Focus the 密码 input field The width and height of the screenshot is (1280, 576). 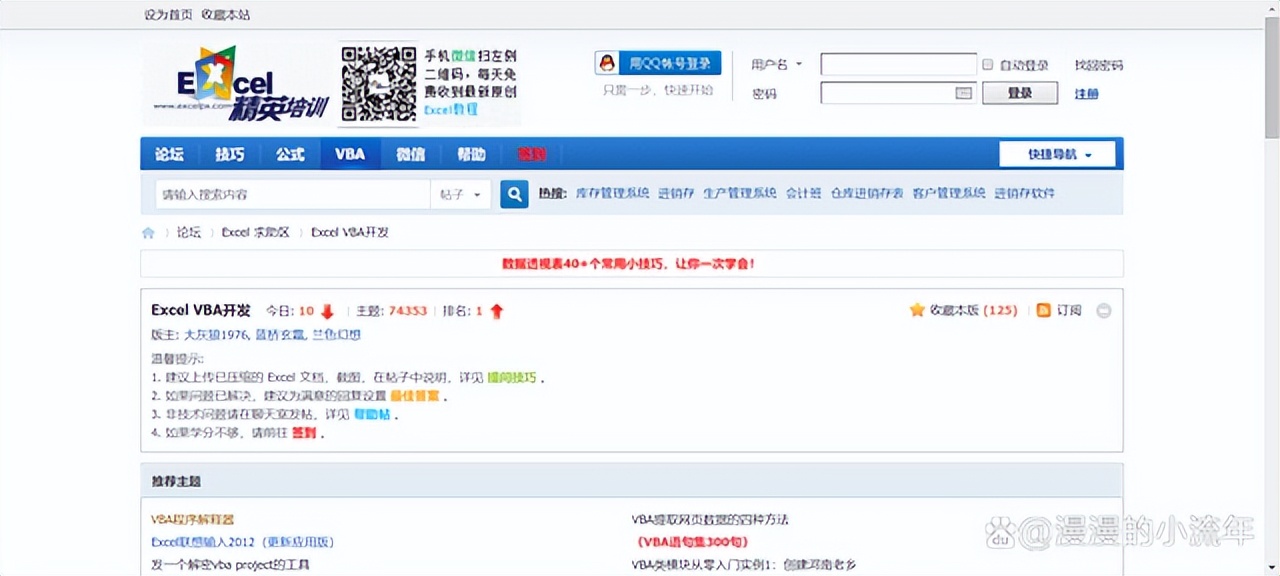899,93
